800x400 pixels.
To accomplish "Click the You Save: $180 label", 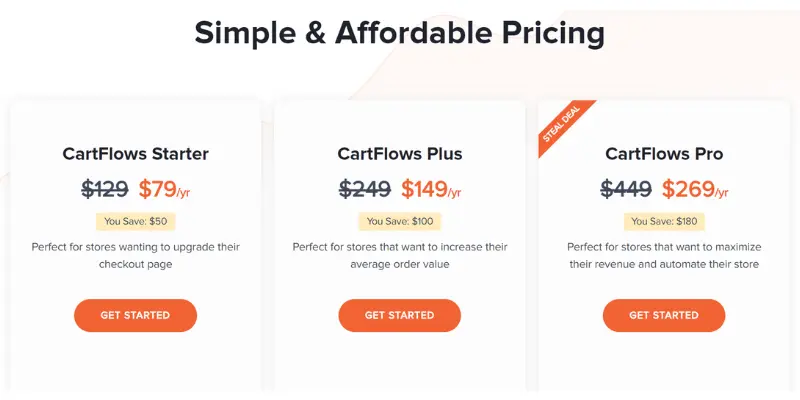I will pyautogui.click(x=664, y=221).
